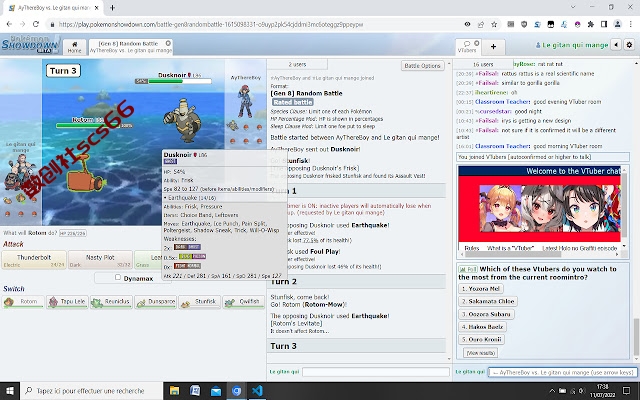Reload the browser page
The image size is (640, 400).
[36, 24]
